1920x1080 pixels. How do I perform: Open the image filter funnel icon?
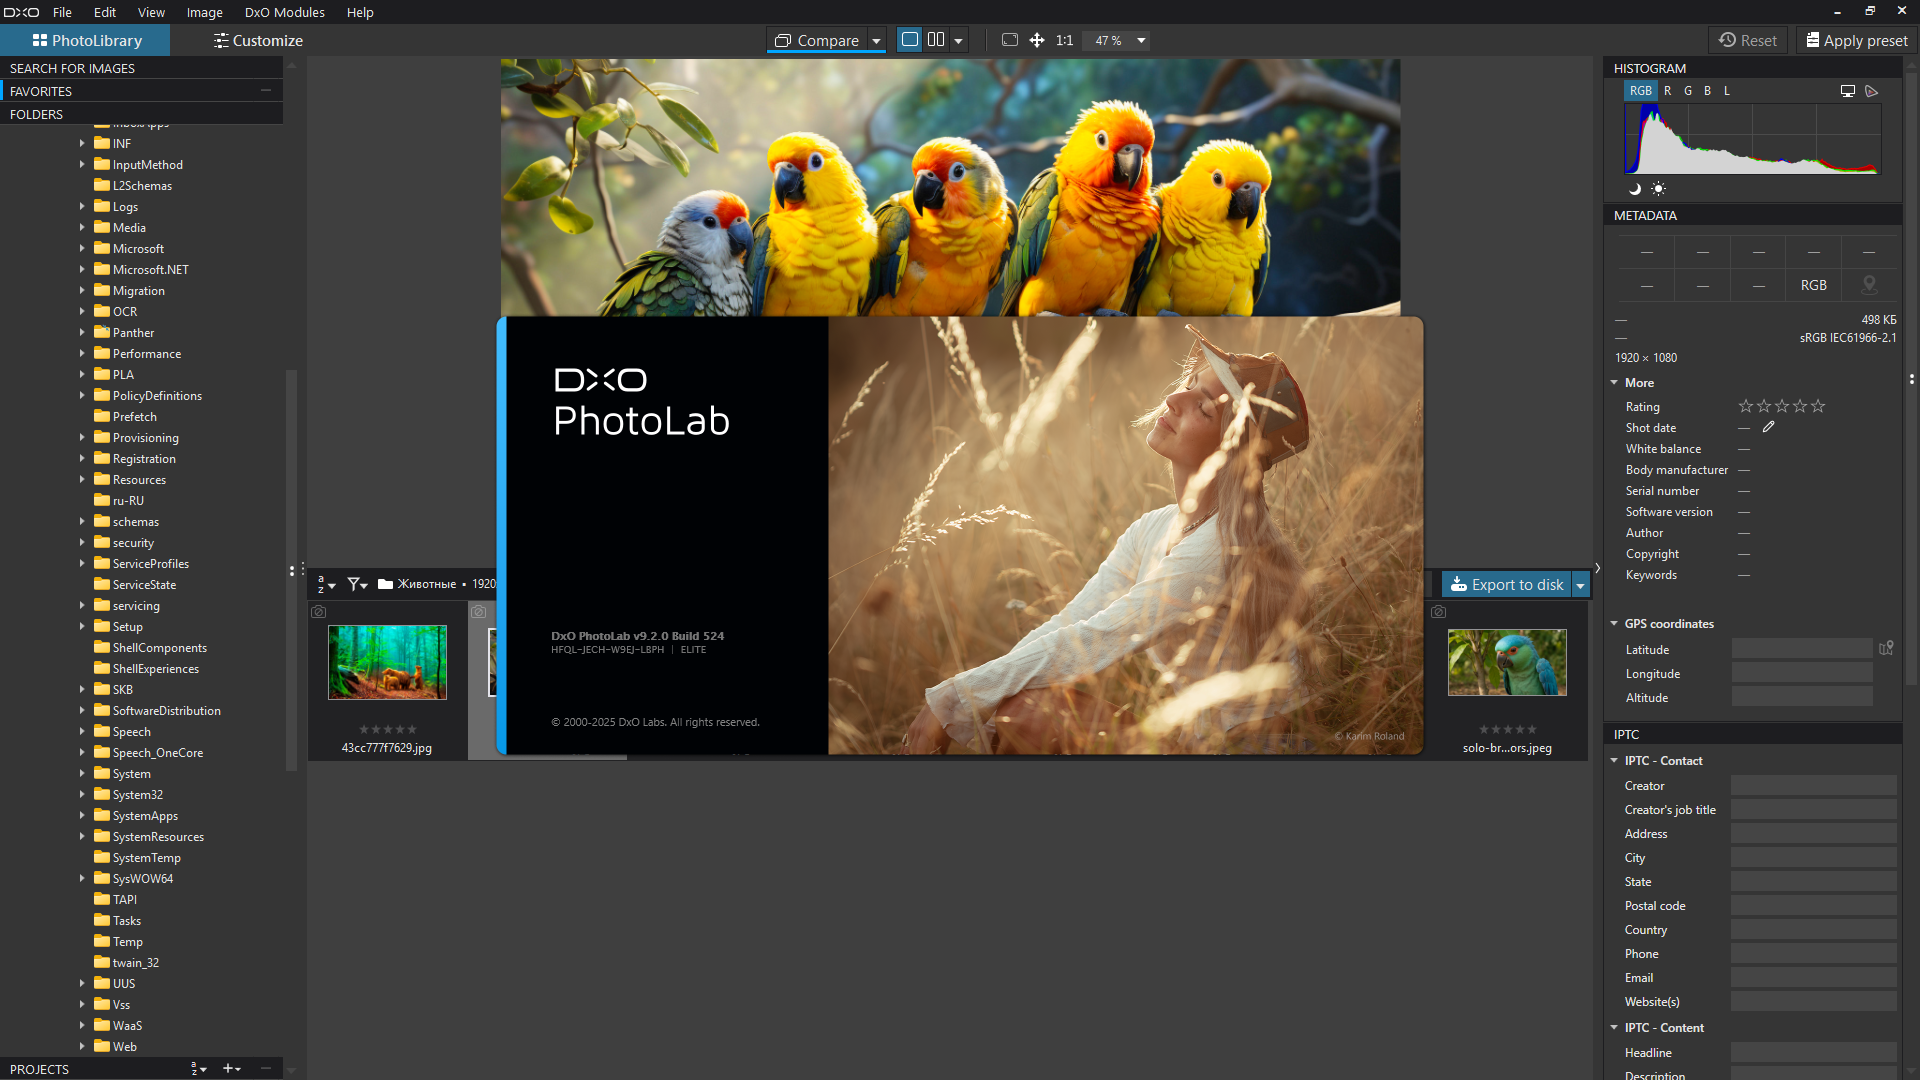[356, 584]
